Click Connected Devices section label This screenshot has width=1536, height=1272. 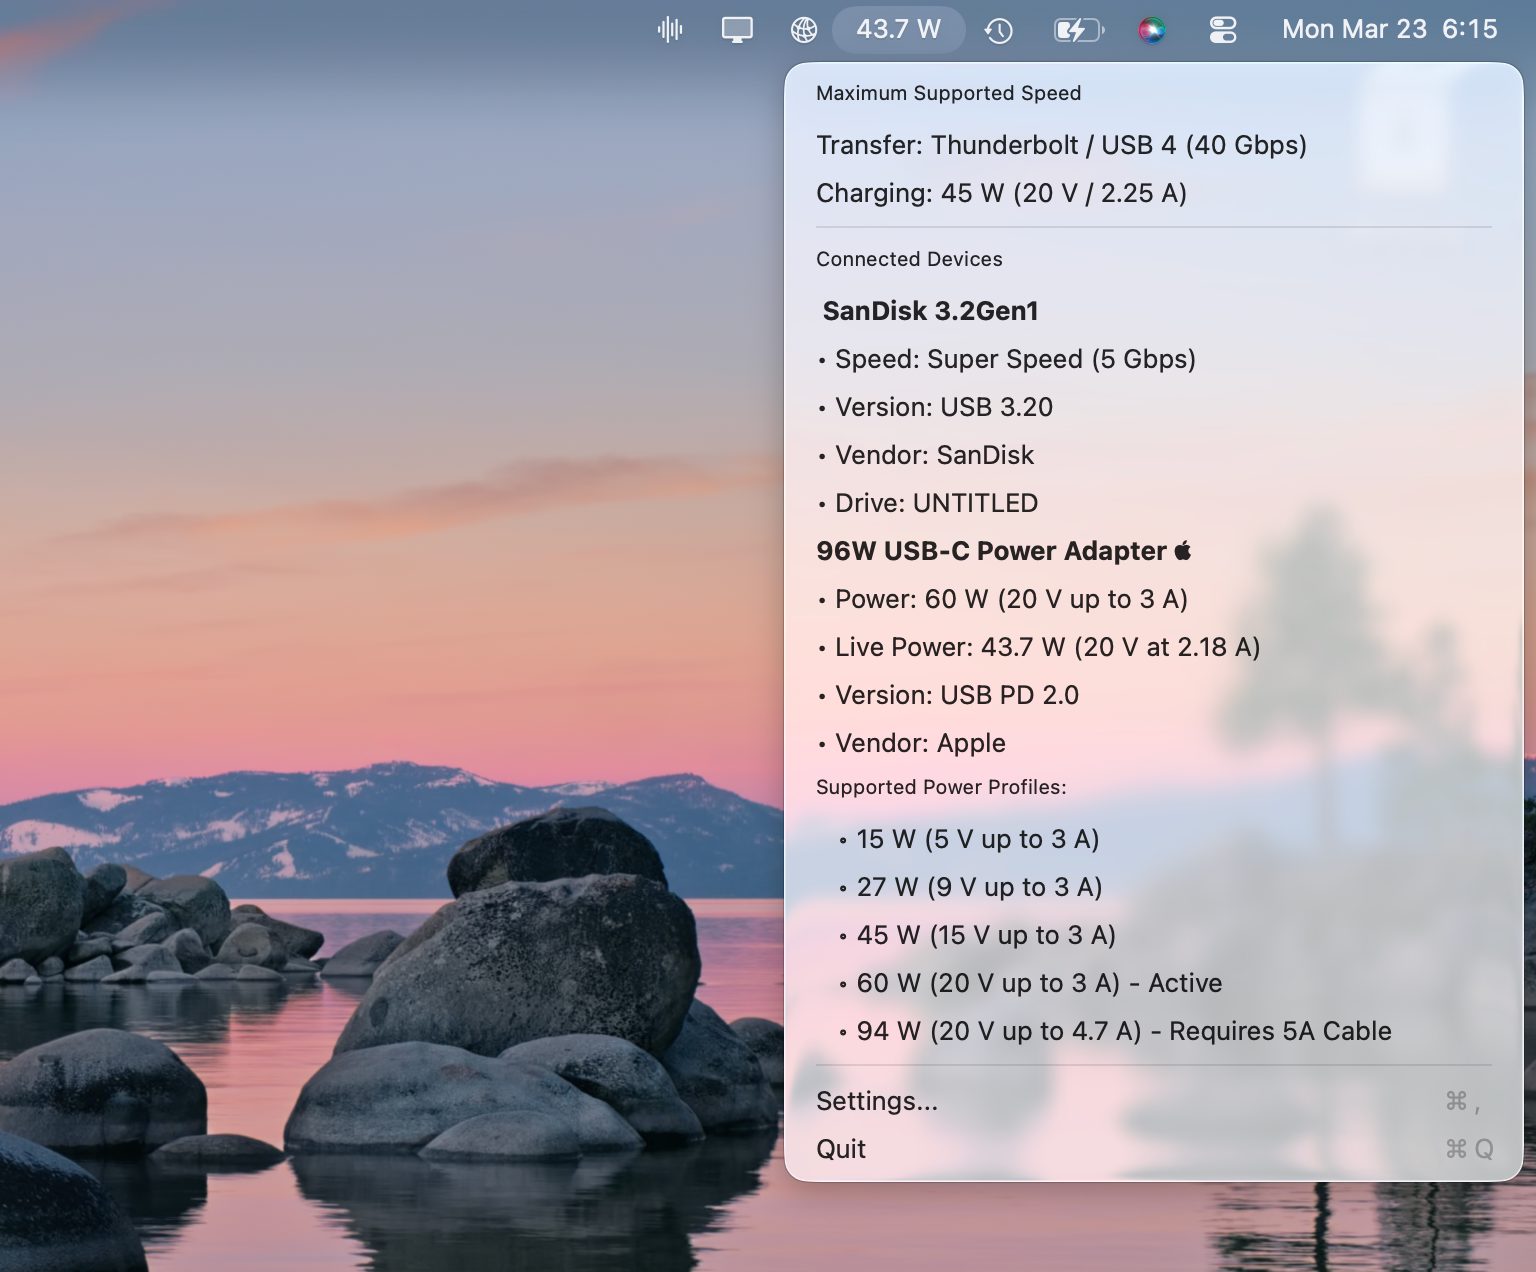click(909, 259)
